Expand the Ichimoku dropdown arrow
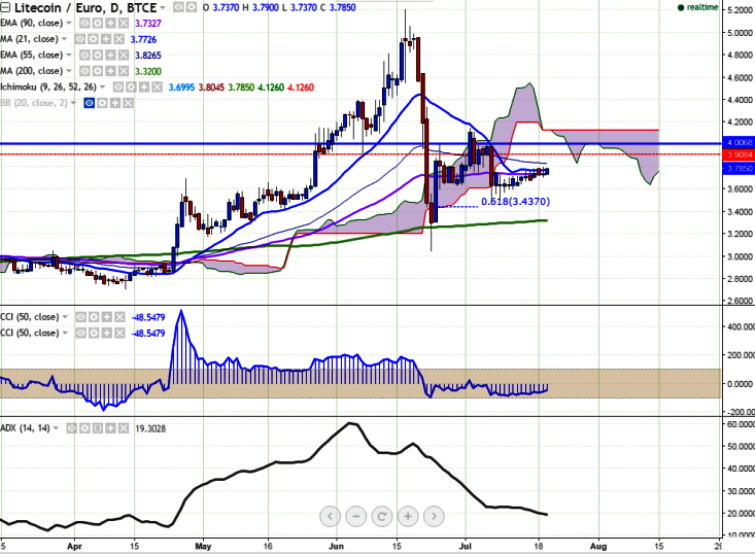 pos(103,87)
